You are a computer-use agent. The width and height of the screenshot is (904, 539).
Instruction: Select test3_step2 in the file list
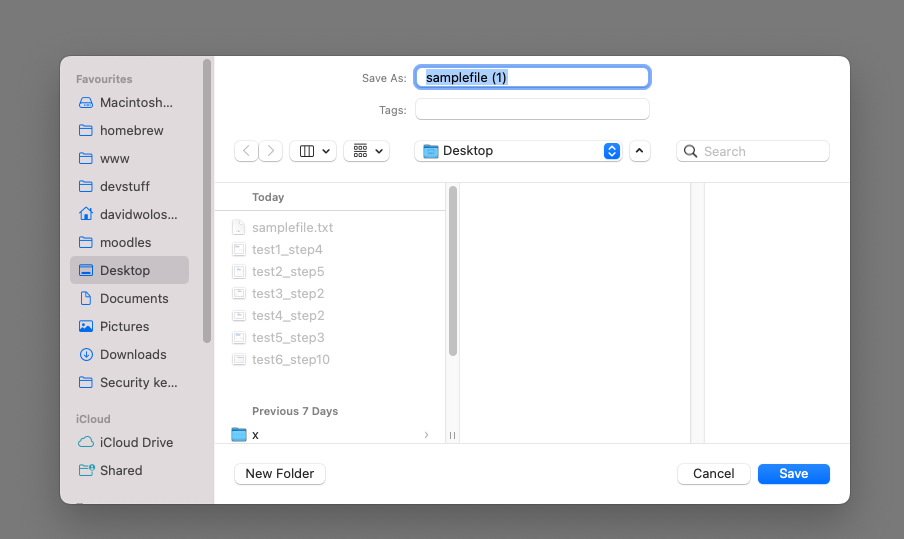pos(330,293)
